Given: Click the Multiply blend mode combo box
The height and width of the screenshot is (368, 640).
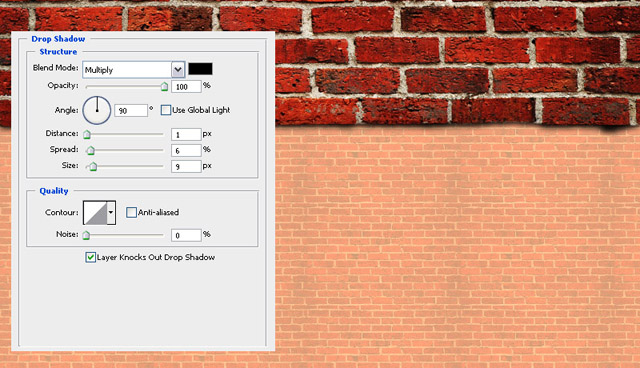Looking at the screenshot, I should [133, 70].
